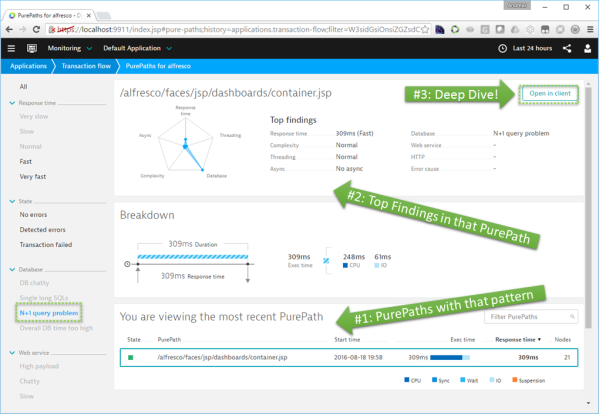This screenshot has width=599, height=414.
Task: Reload the page with the browser refresh icon
Action: point(36,29)
